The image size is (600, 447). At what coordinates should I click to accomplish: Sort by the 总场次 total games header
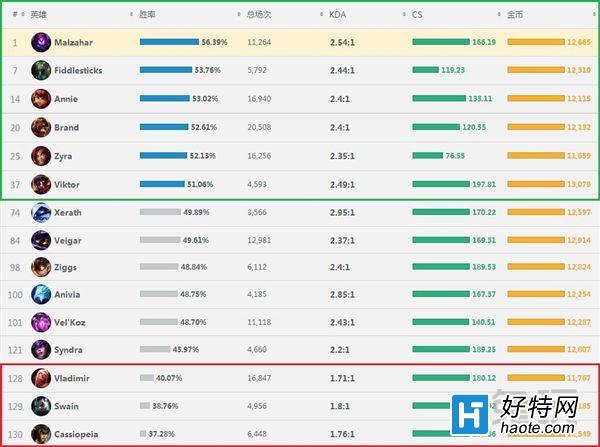click(259, 15)
